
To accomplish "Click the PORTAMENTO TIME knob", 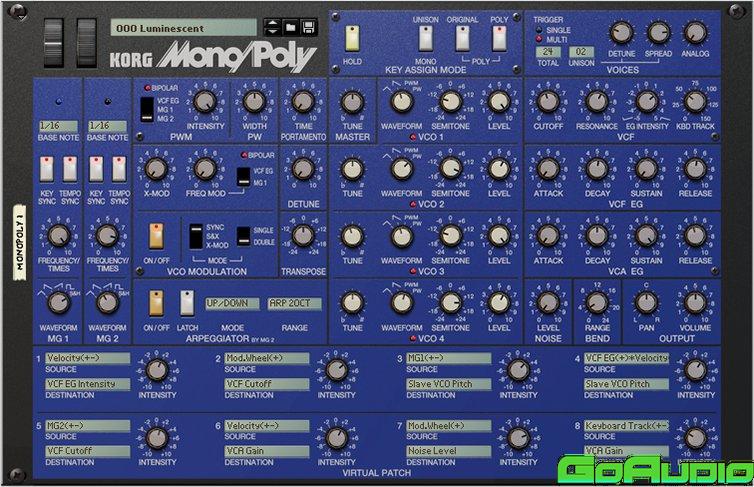I will click(303, 102).
